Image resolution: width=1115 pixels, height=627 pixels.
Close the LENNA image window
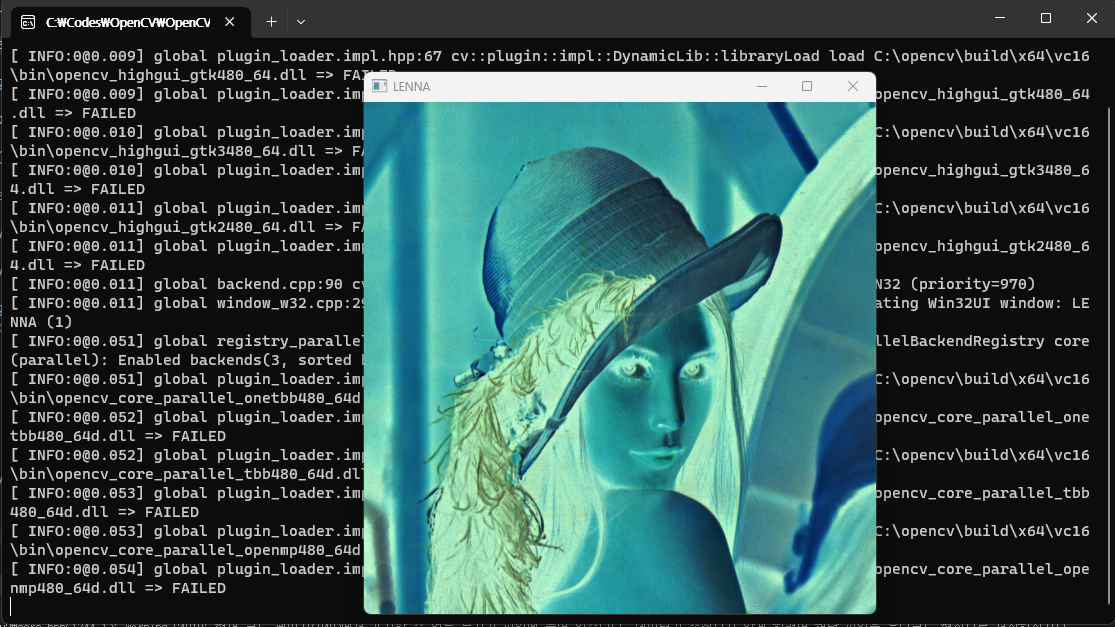(853, 86)
